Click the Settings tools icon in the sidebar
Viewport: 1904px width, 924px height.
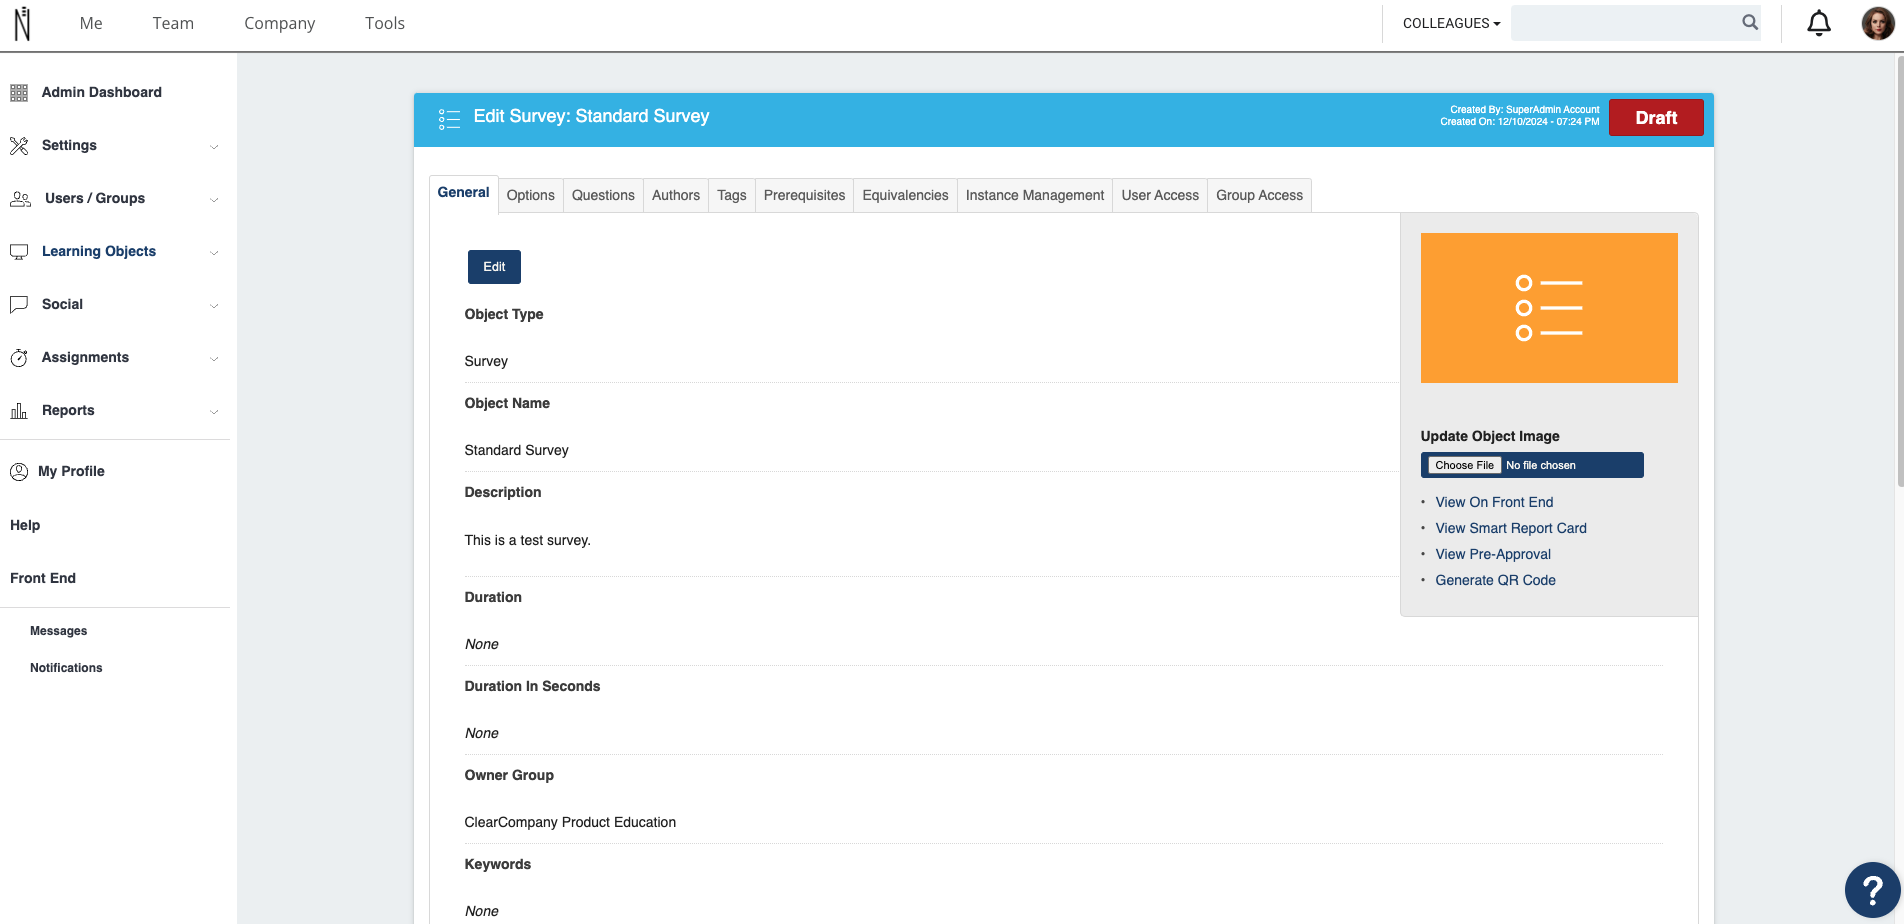(x=19, y=146)
